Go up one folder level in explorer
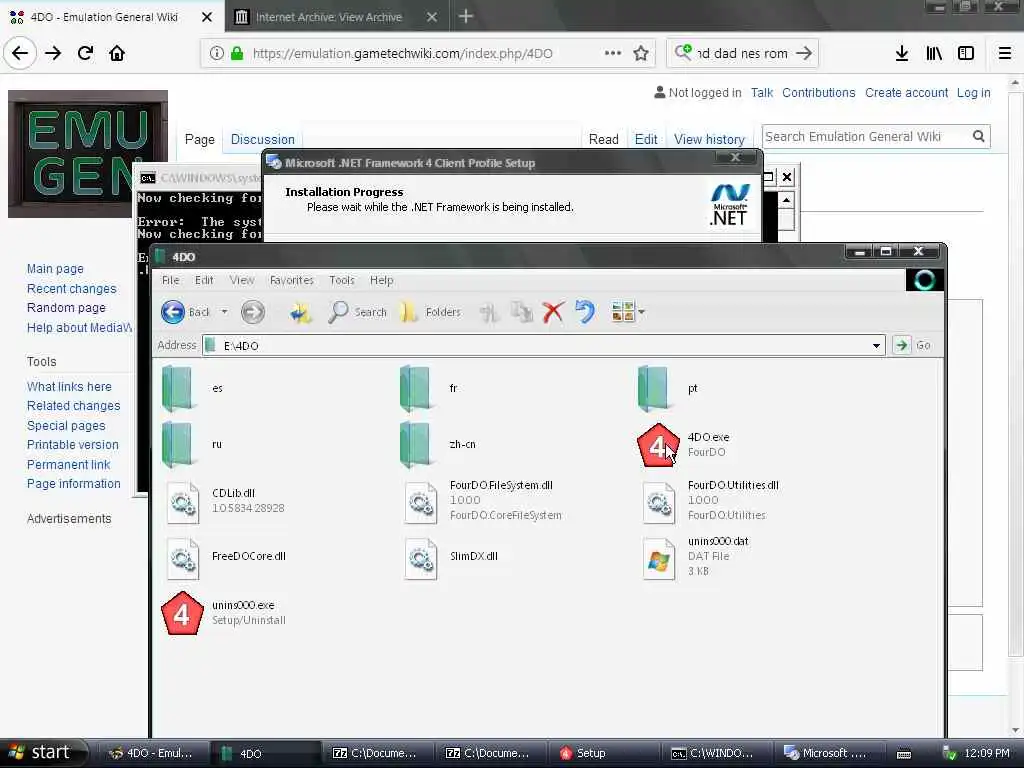The width and height of the screenshot is (1024, 768). tap(300, 312)
